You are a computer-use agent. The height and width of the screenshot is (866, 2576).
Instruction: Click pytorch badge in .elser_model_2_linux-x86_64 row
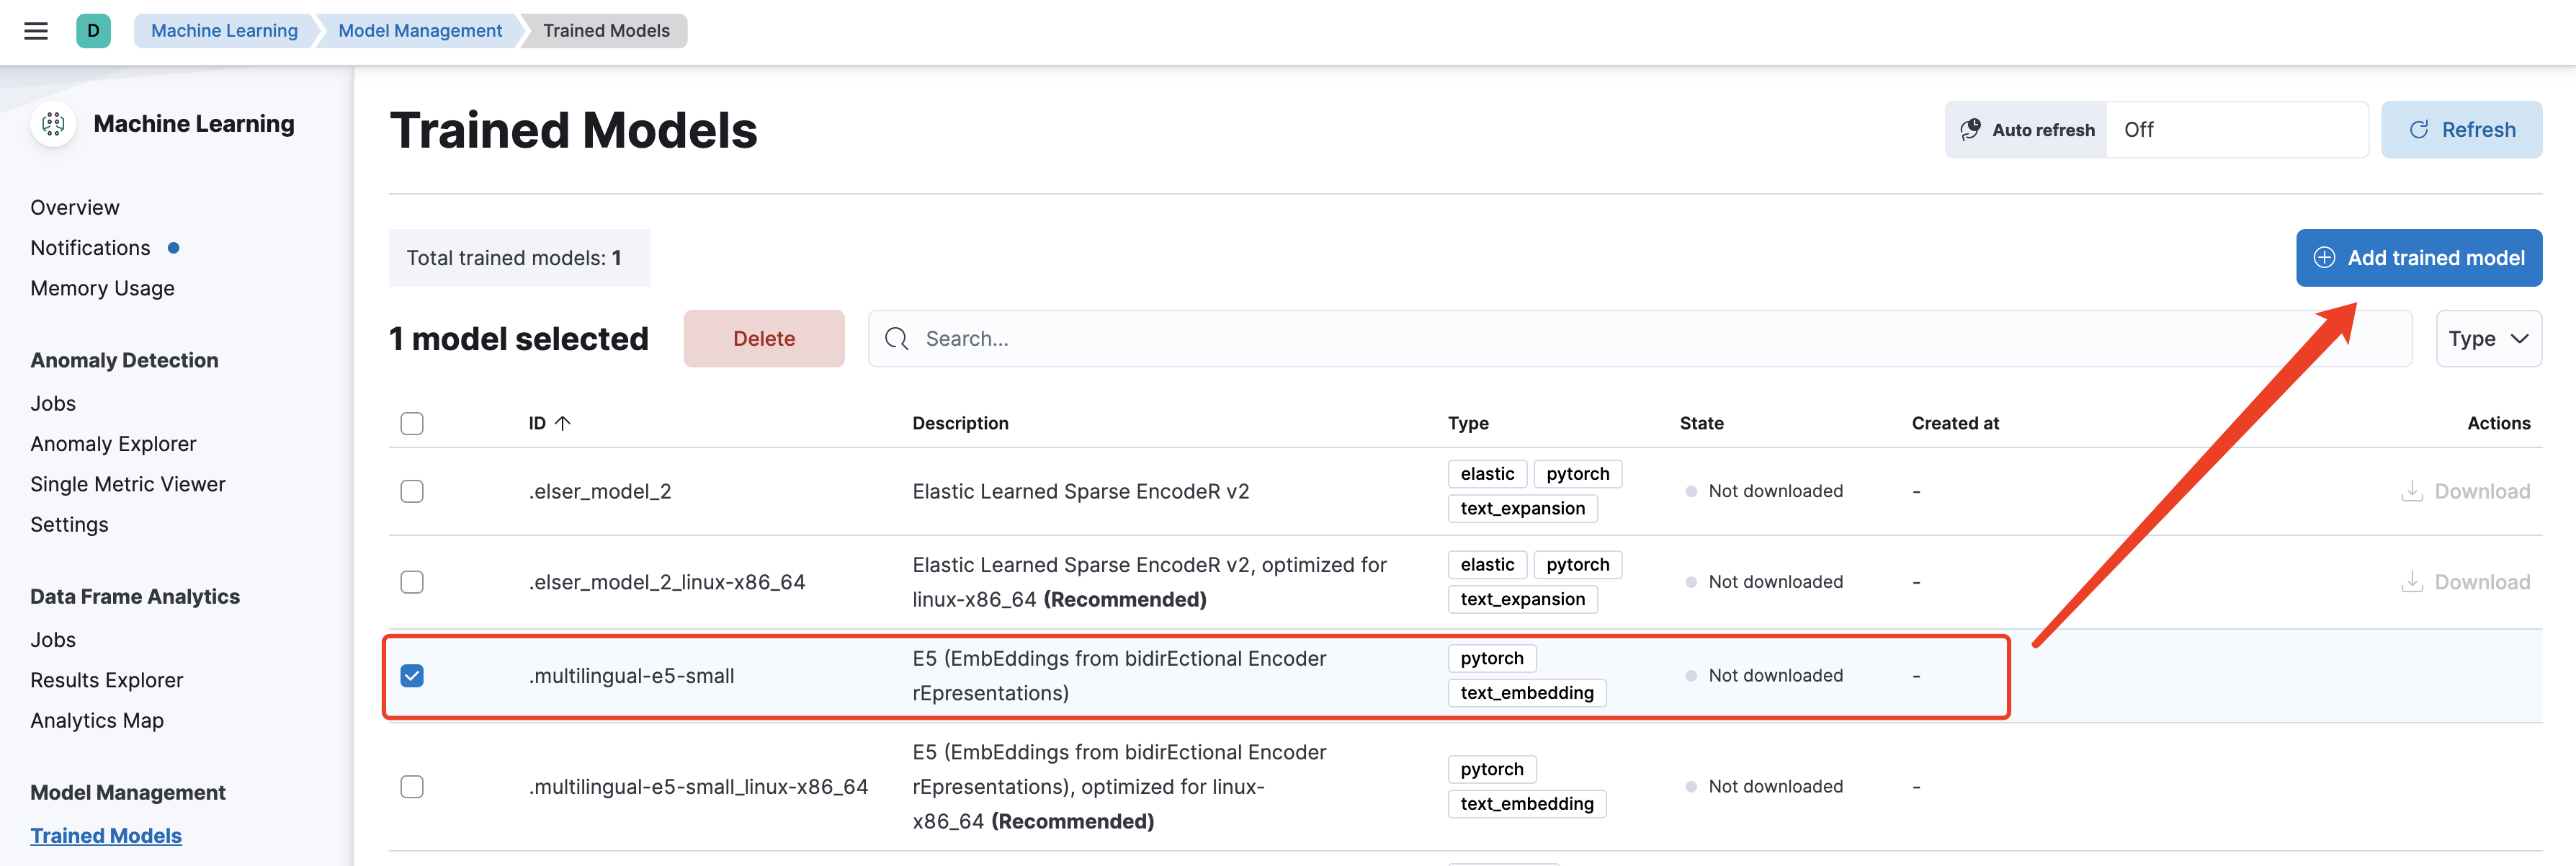pyautogui.click(x=1577, y=565)
